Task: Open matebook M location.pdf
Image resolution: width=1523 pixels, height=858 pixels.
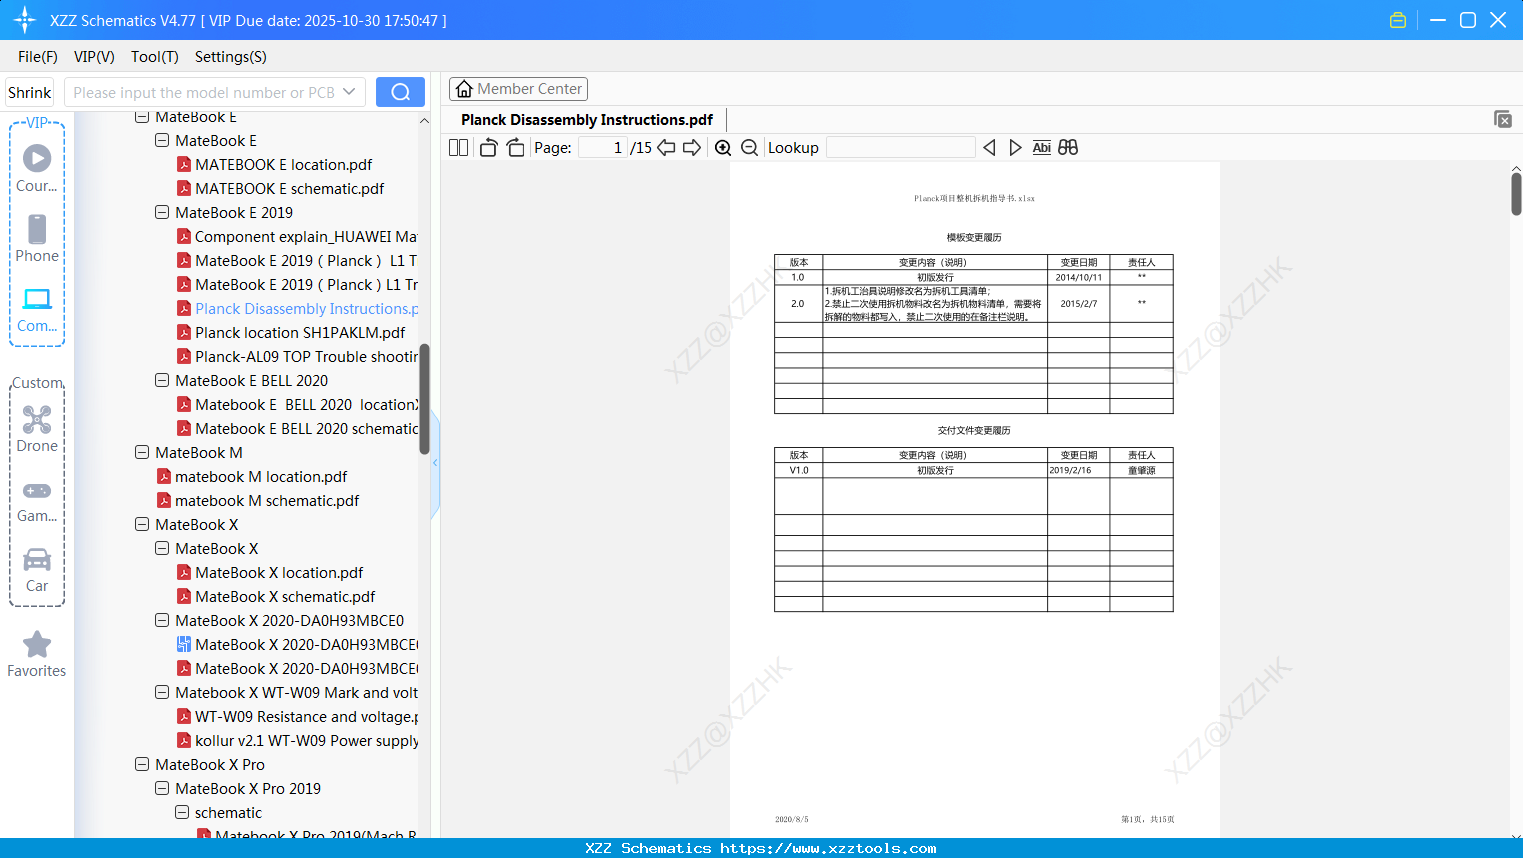Action: tap(261, 477)
